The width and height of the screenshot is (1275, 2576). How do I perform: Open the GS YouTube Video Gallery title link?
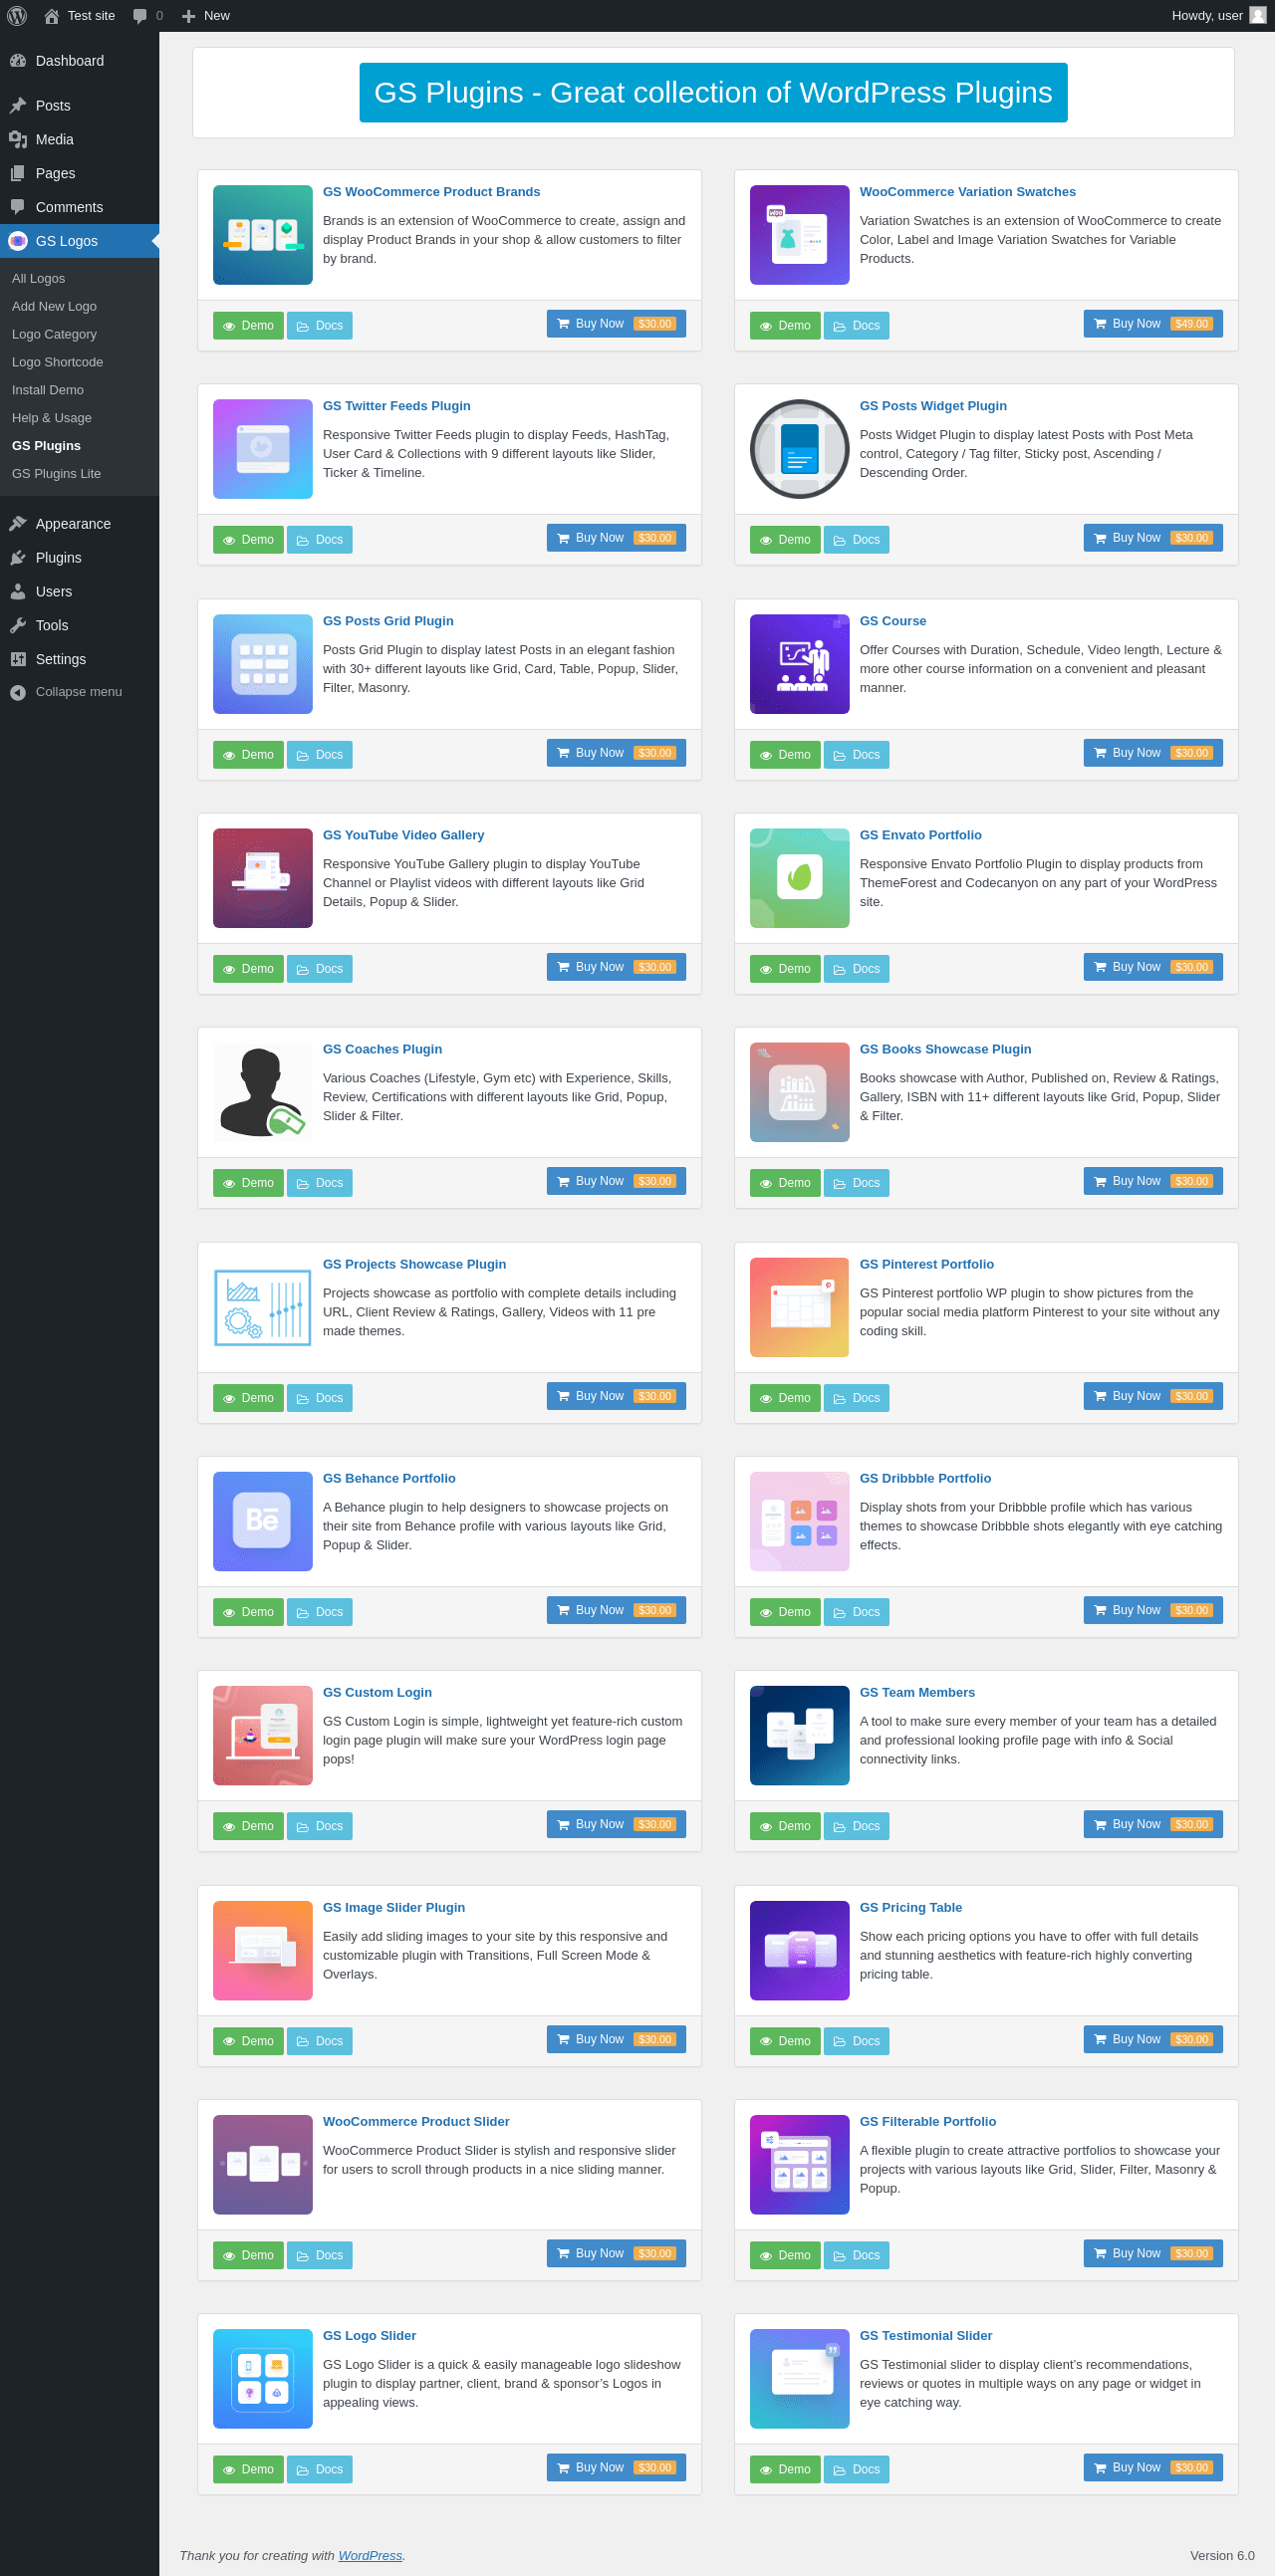coord(403,835)
